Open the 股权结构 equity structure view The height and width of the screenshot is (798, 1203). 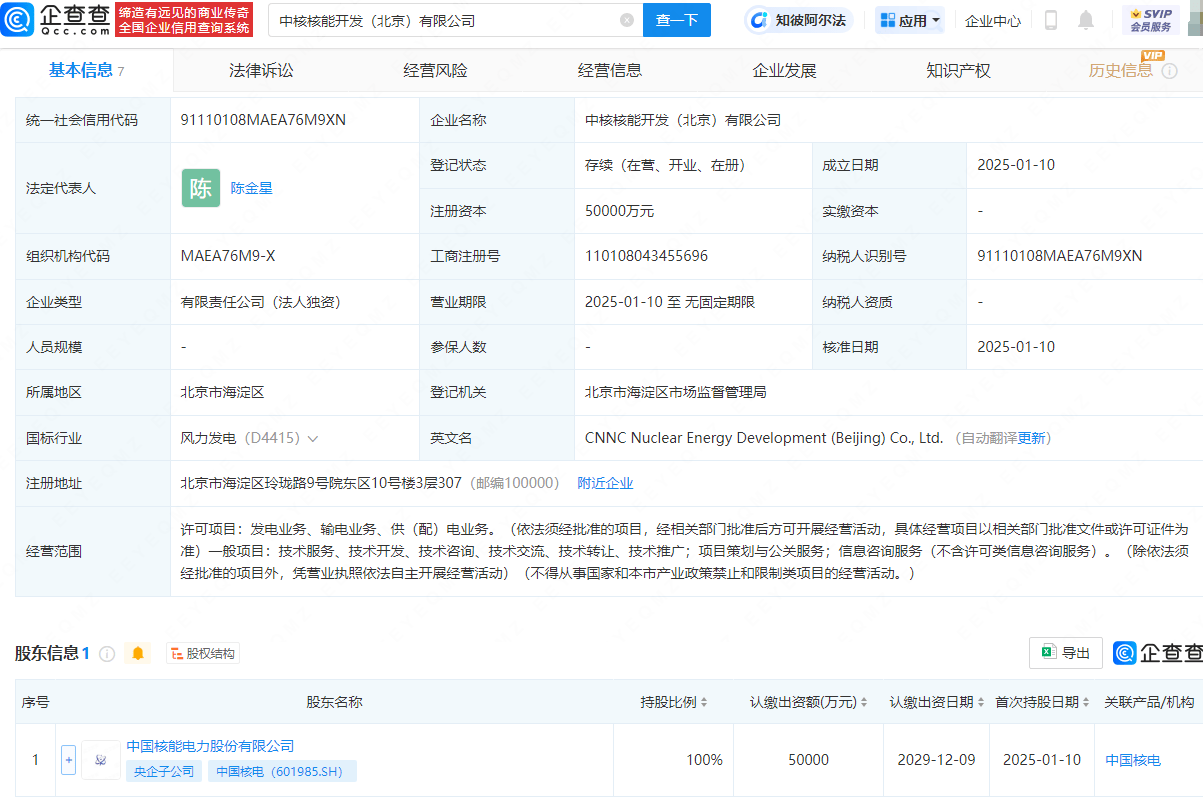pos(203,654)
